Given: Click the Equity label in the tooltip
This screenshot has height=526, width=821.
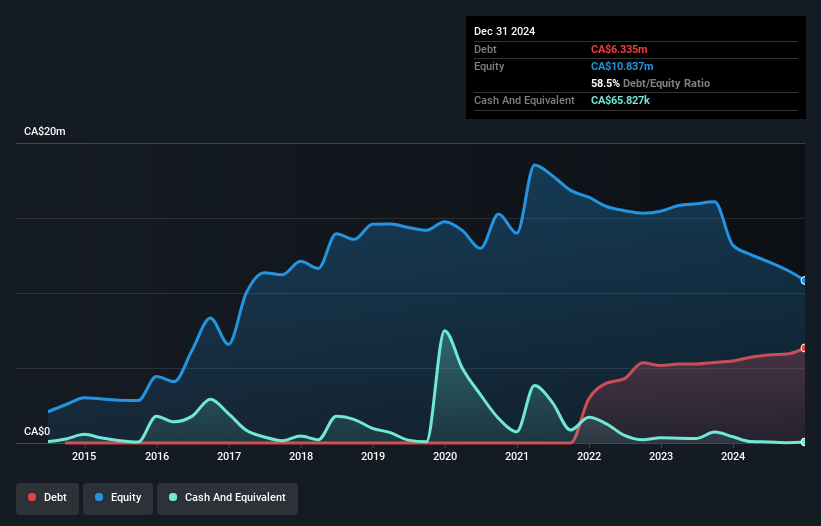Looking at the screenshot, I should (x=489, y=66).
